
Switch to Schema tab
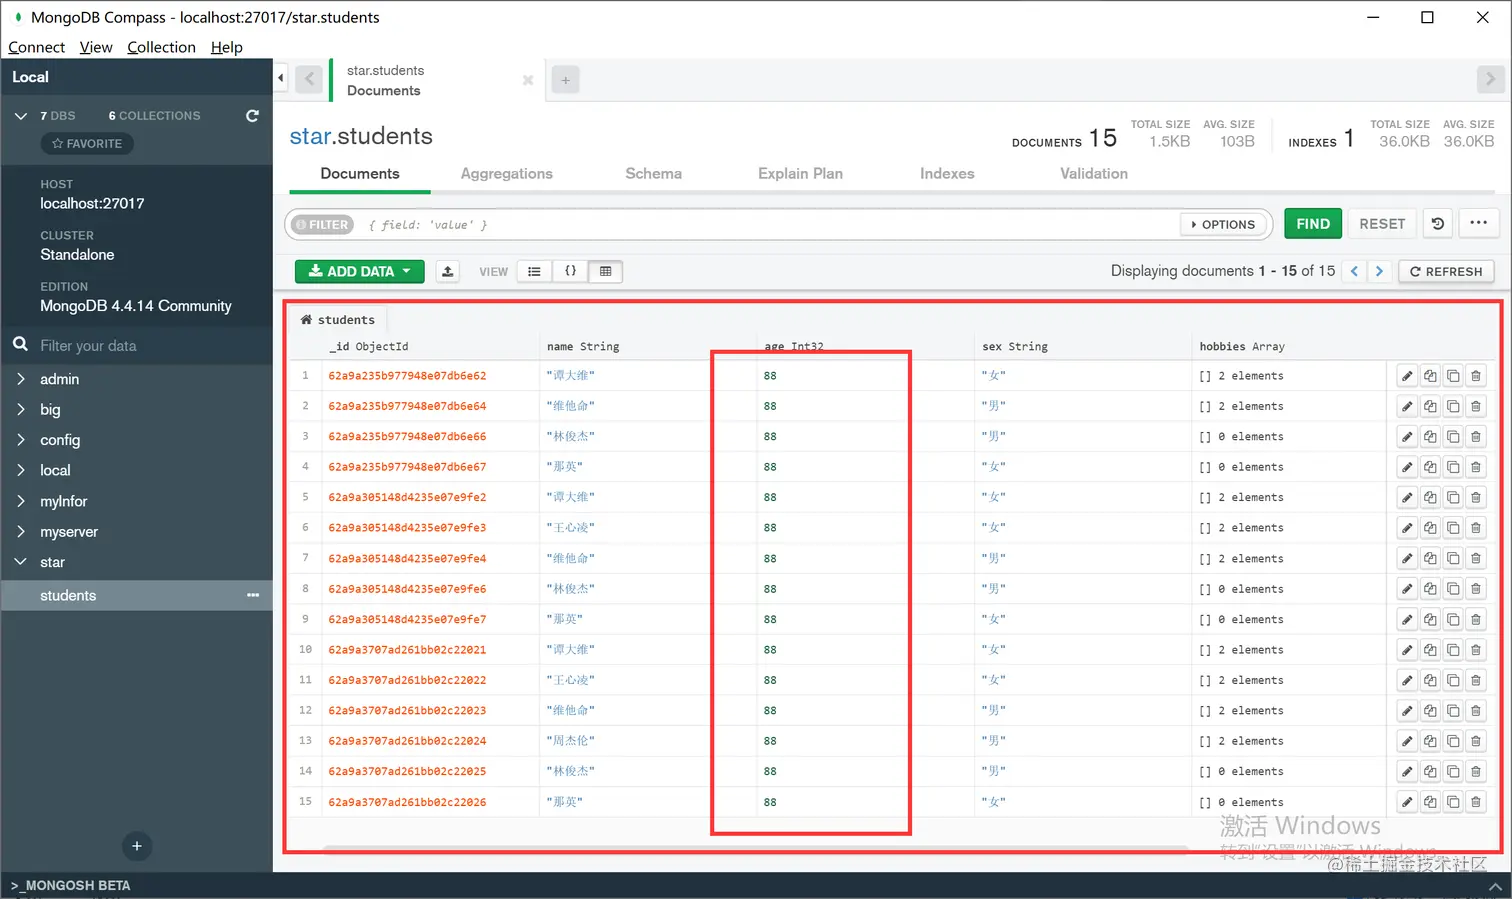point(654,174)
